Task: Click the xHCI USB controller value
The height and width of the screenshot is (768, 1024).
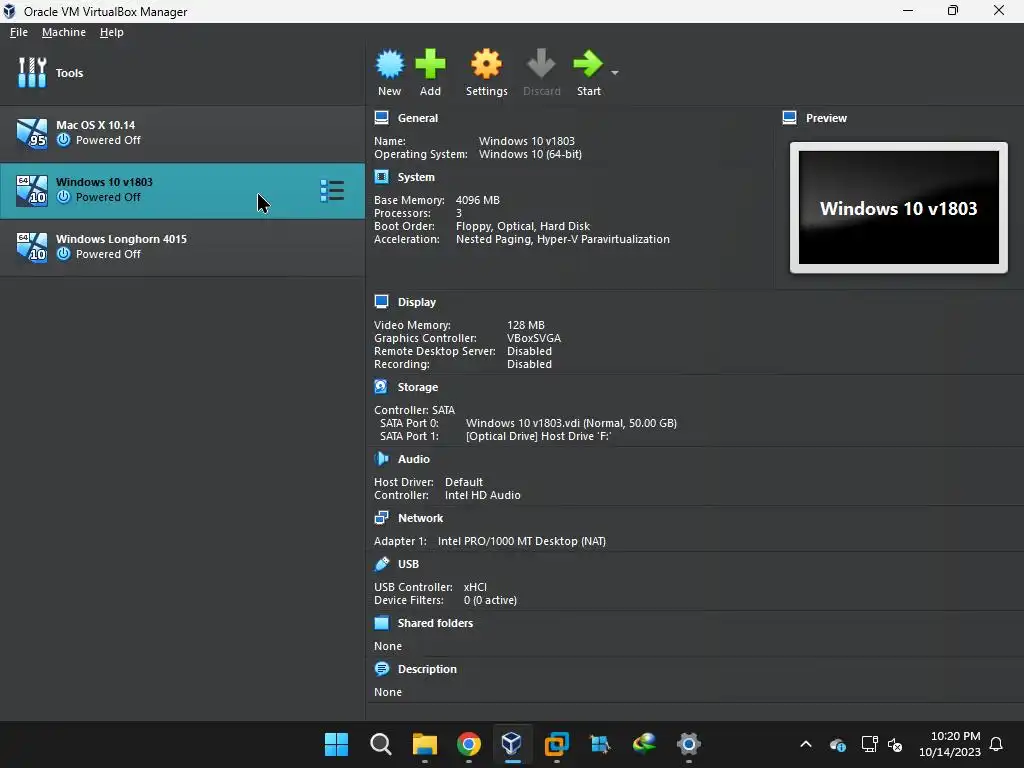Action: pyautogui.click(x=475, y=587)
